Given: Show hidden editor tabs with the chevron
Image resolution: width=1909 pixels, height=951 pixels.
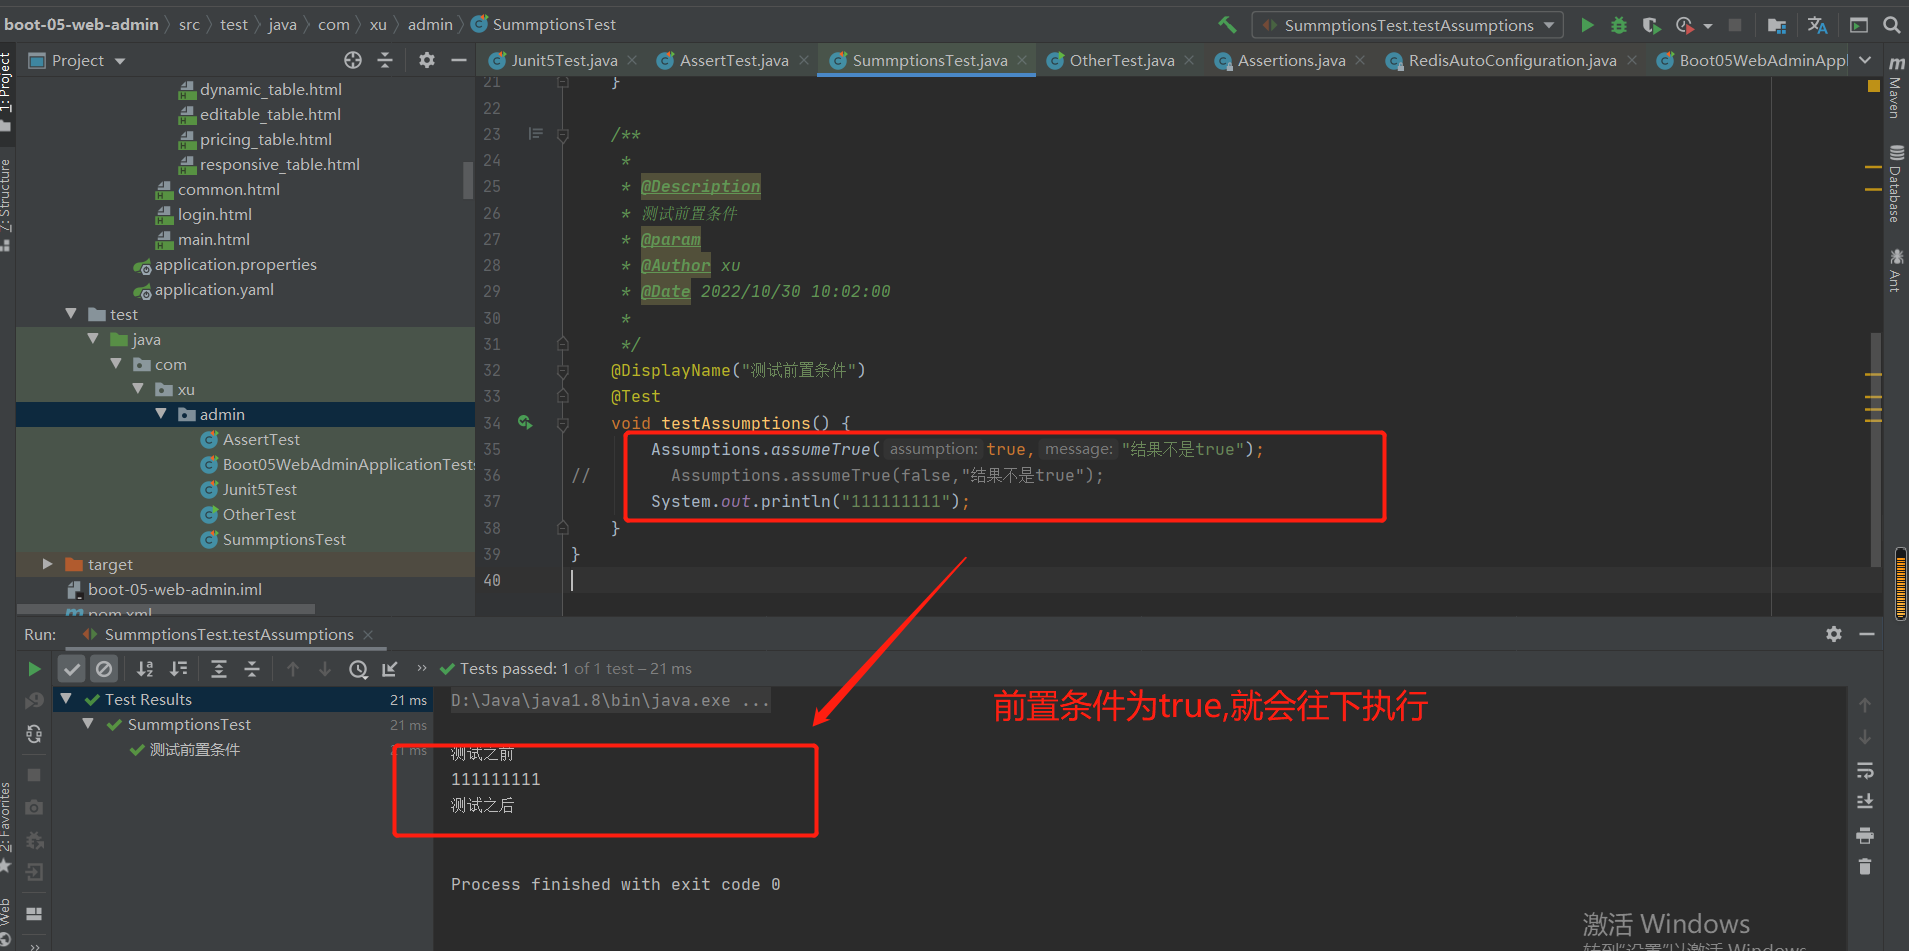Looking at the screenshot, I should pyautogui.click(x=1865, y=60).
